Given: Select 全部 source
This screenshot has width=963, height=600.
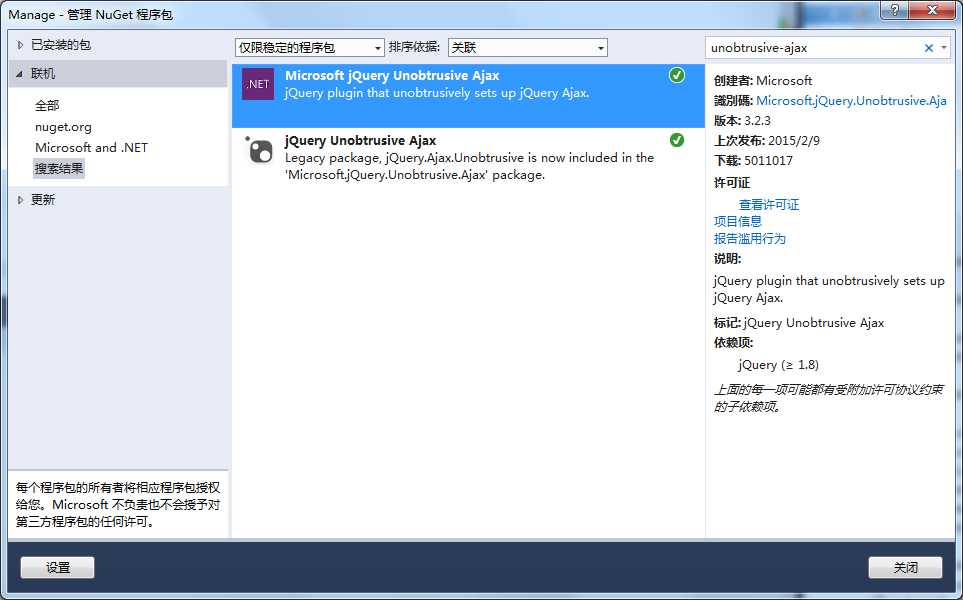Looking at the screenshot, I should tap(47, 106).
